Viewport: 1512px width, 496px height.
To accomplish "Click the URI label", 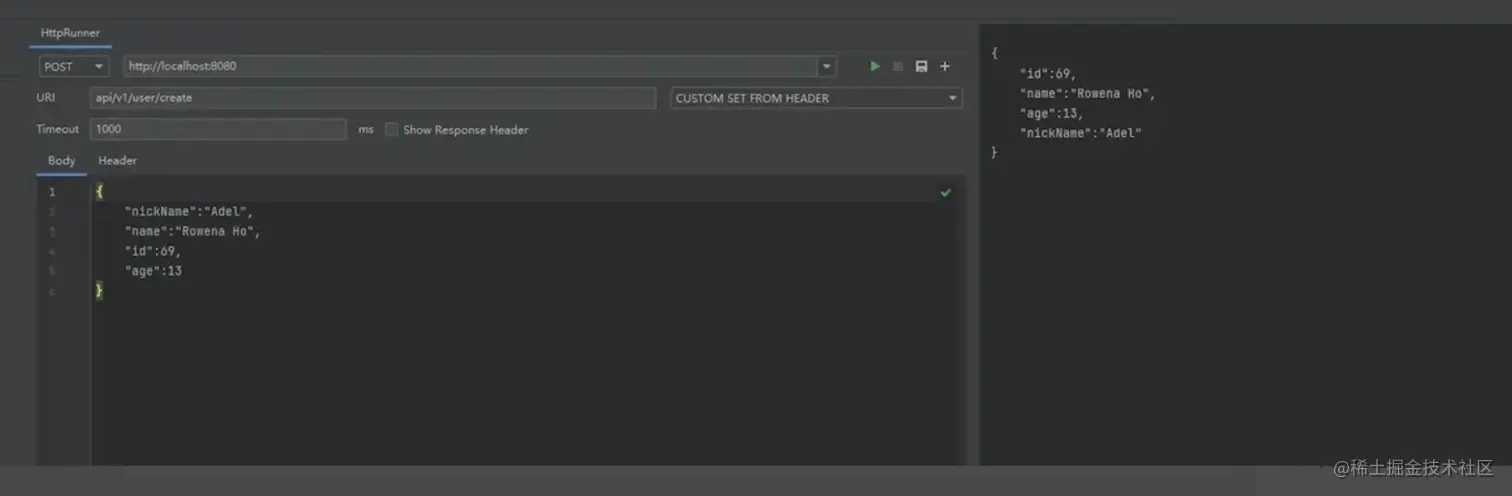I will [46, 98].
